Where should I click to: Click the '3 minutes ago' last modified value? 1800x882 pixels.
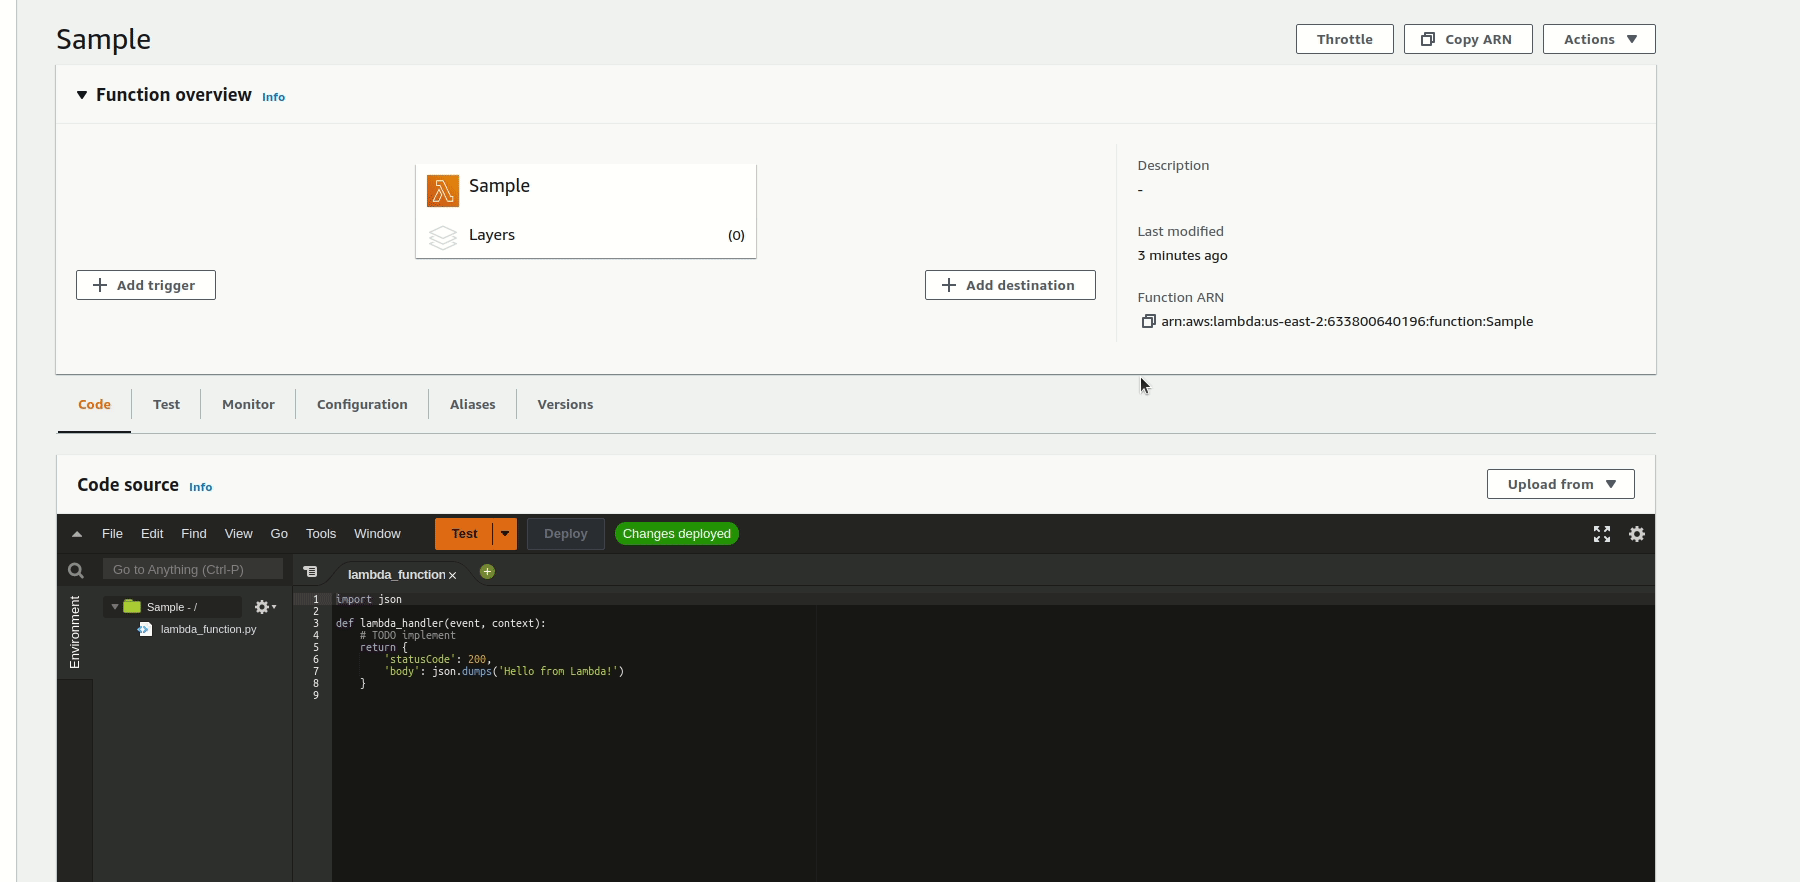point(1182,255)
